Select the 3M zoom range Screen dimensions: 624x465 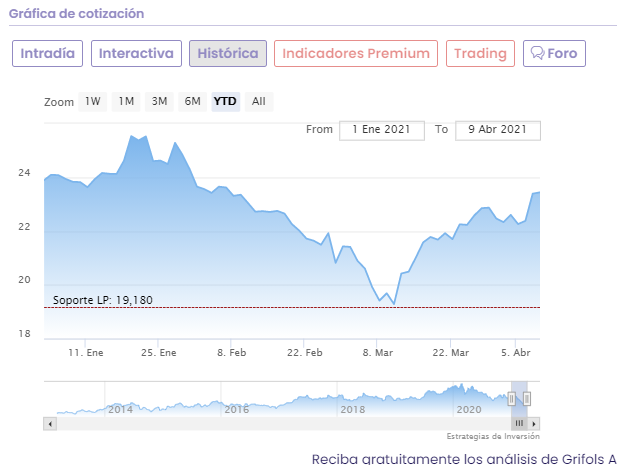[x=159, y=101]
